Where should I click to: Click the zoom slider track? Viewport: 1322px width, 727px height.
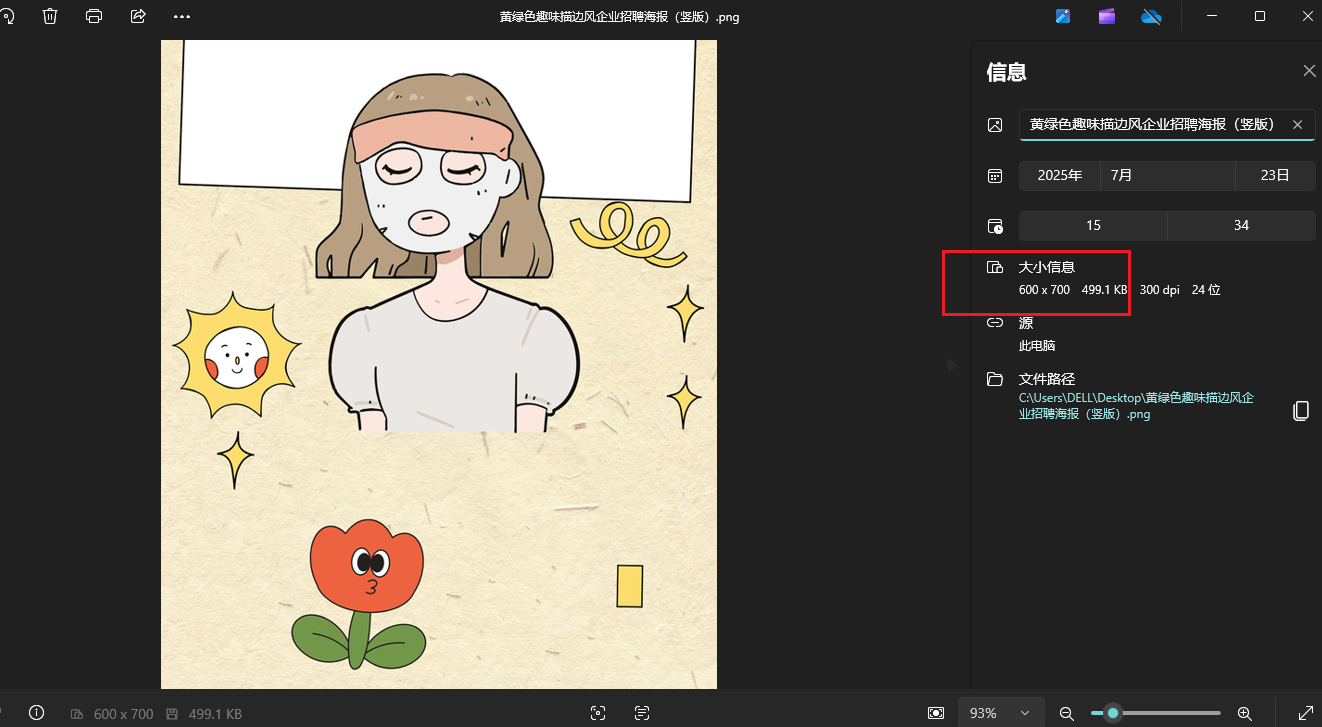click(x=1170, y=713)
